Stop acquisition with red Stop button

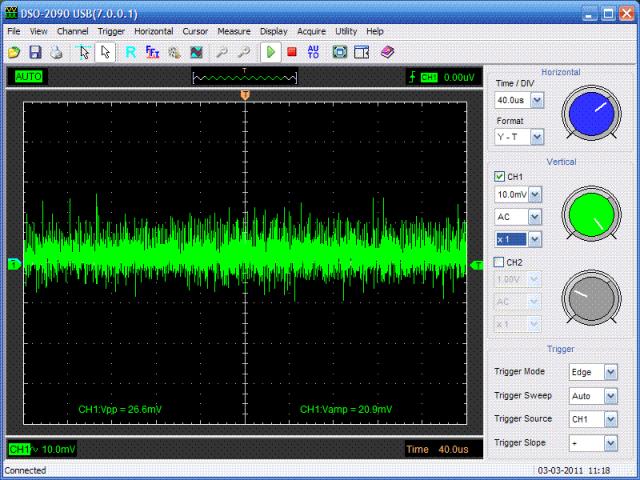291,51
